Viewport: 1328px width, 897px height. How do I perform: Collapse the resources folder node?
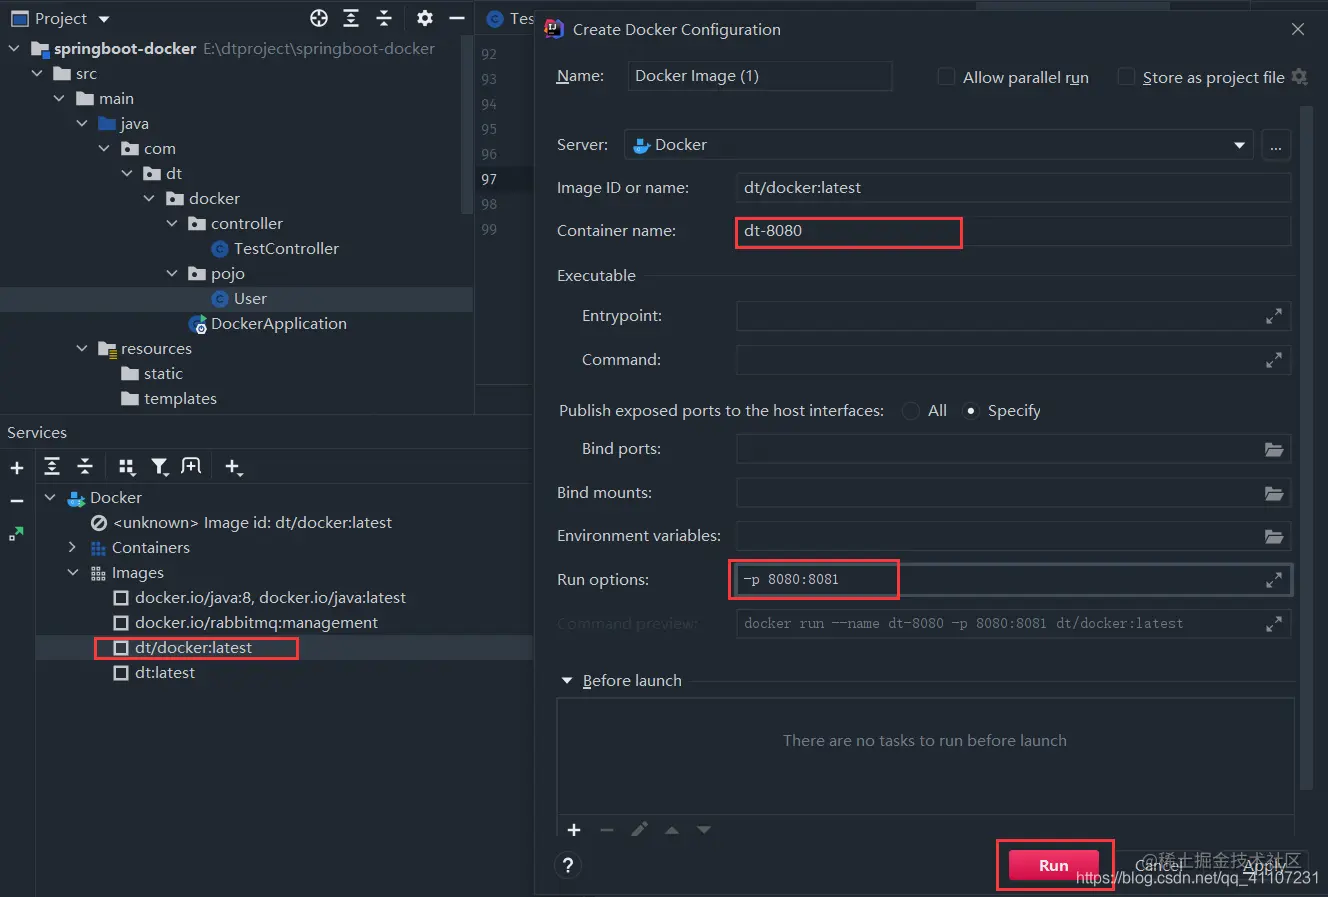pos(82,349)
